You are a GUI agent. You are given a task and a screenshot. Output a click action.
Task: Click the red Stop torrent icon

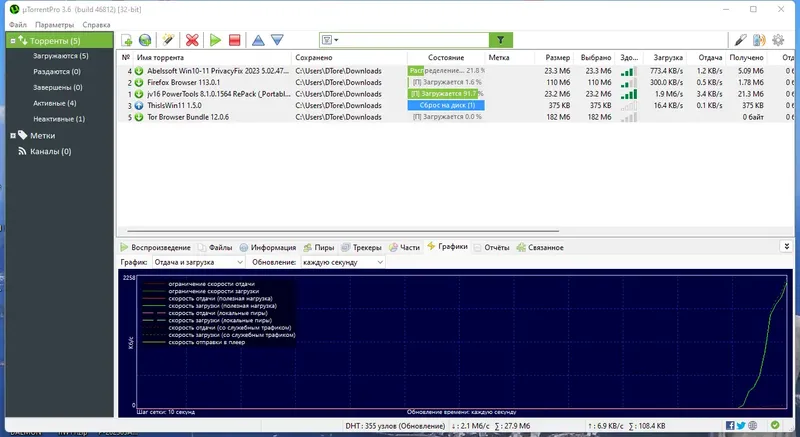[x=235, y=40]
